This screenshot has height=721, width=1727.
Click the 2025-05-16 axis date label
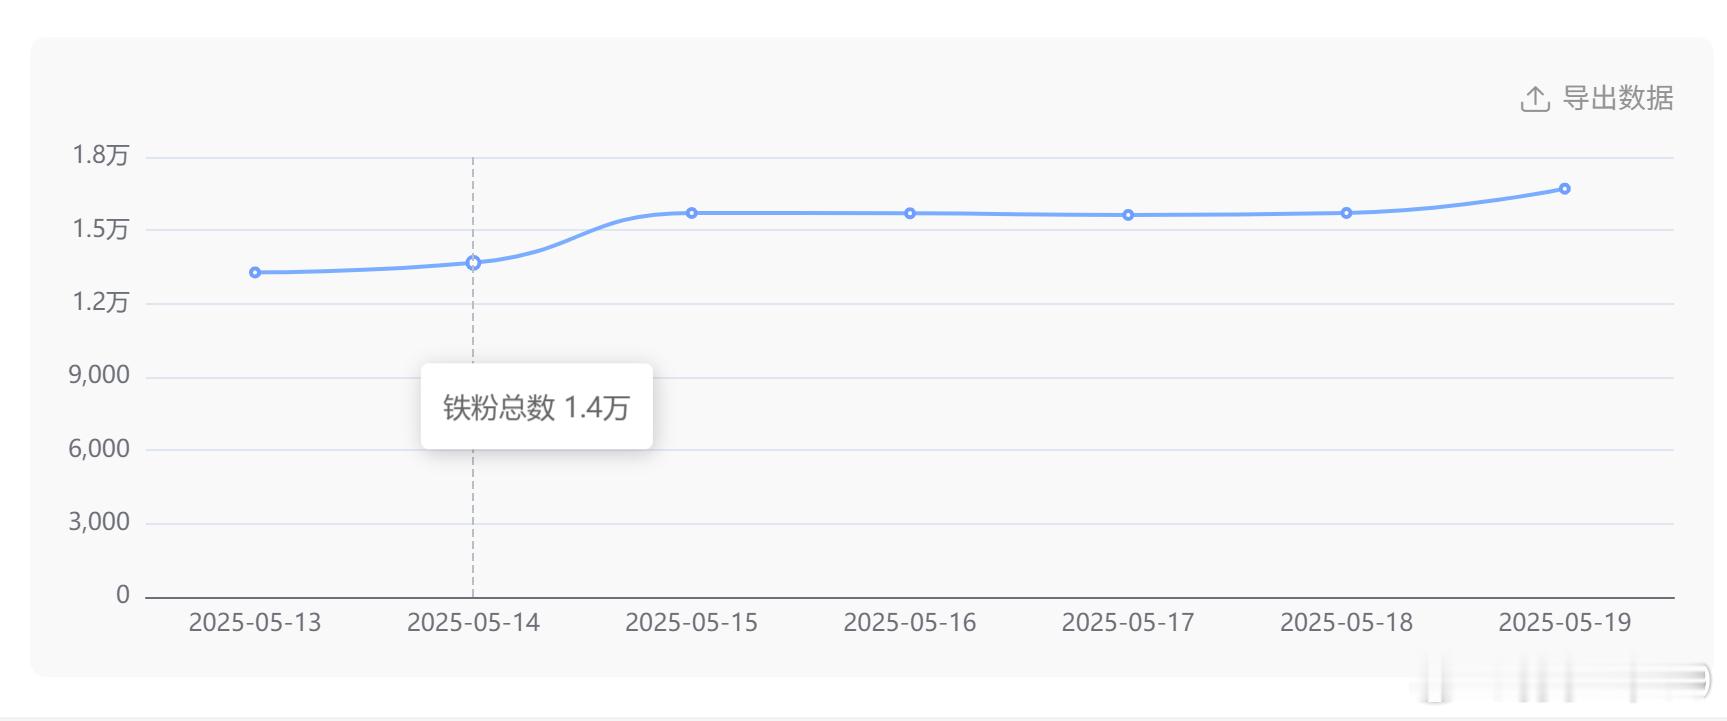tap(910, 623)
